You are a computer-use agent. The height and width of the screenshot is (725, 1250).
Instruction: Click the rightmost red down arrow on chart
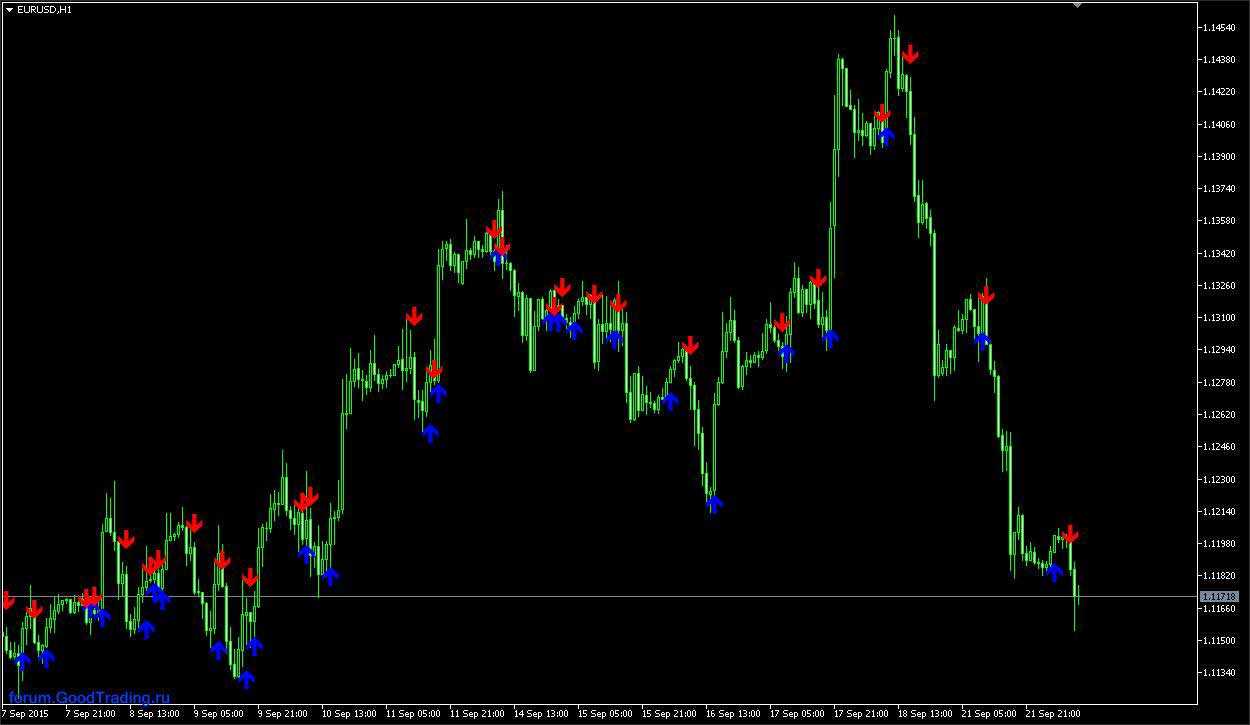pos(1071,534)
